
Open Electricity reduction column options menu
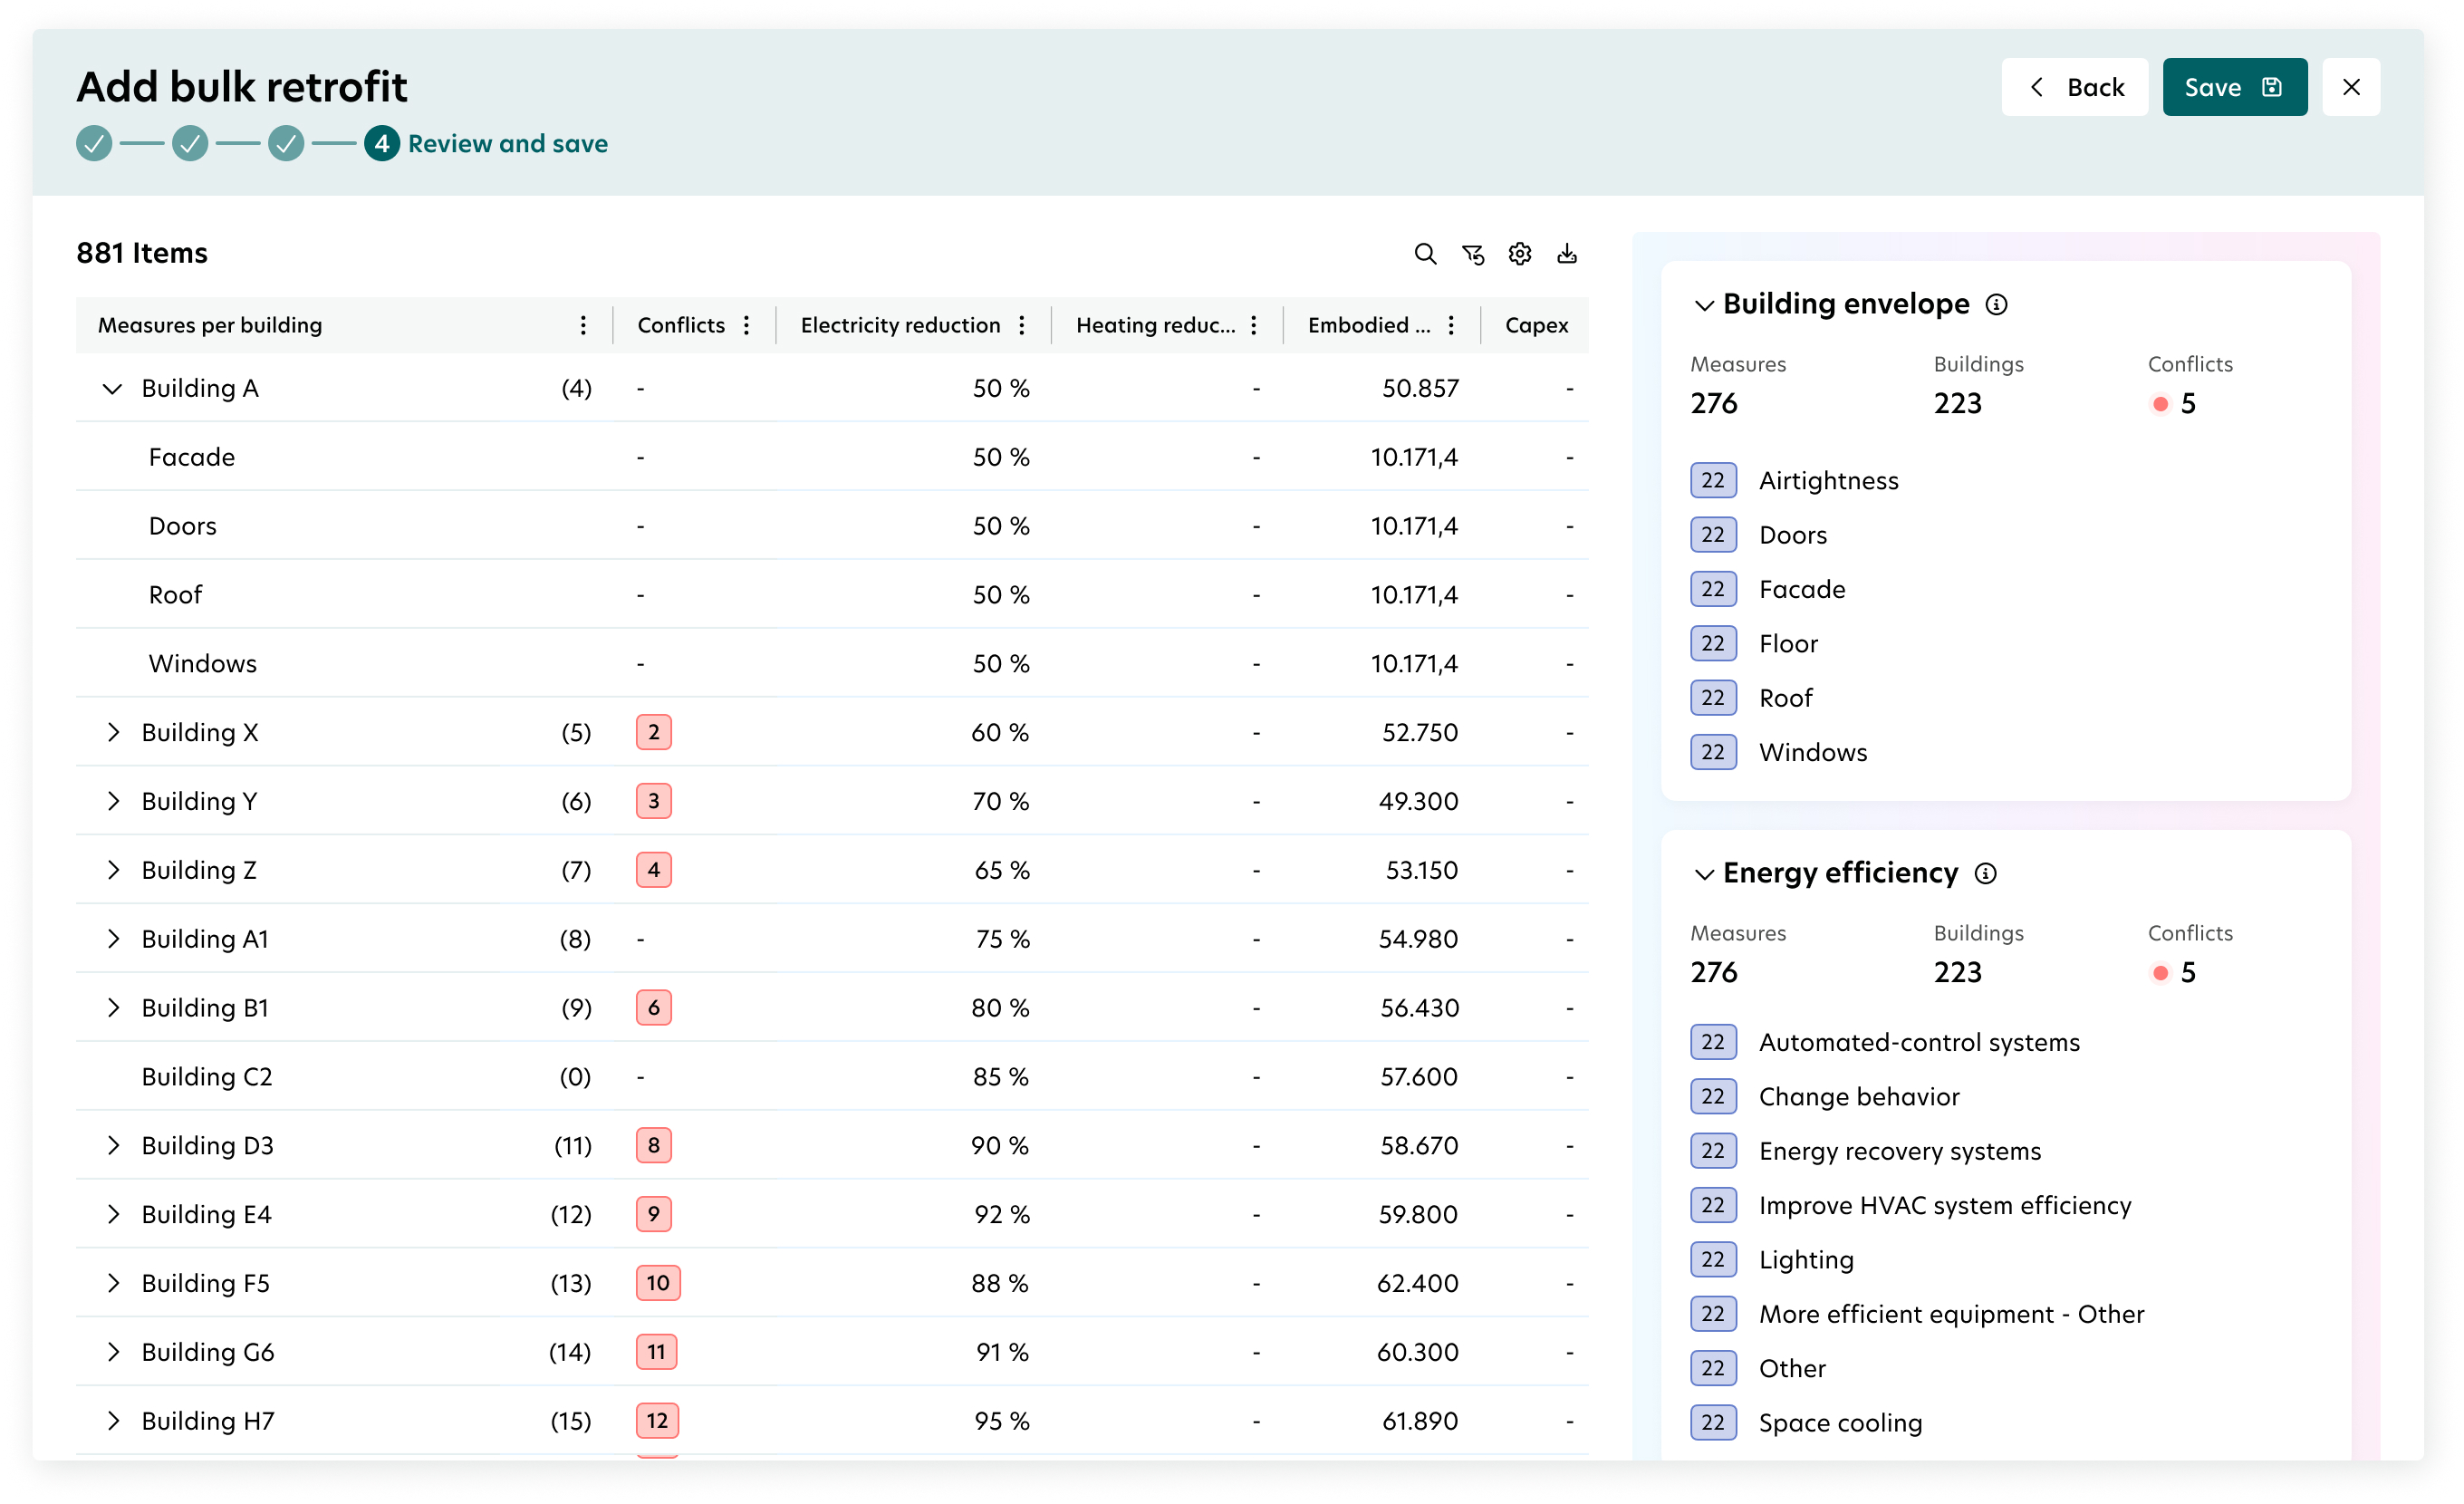pyautogui.click(x=1022, y=325)
